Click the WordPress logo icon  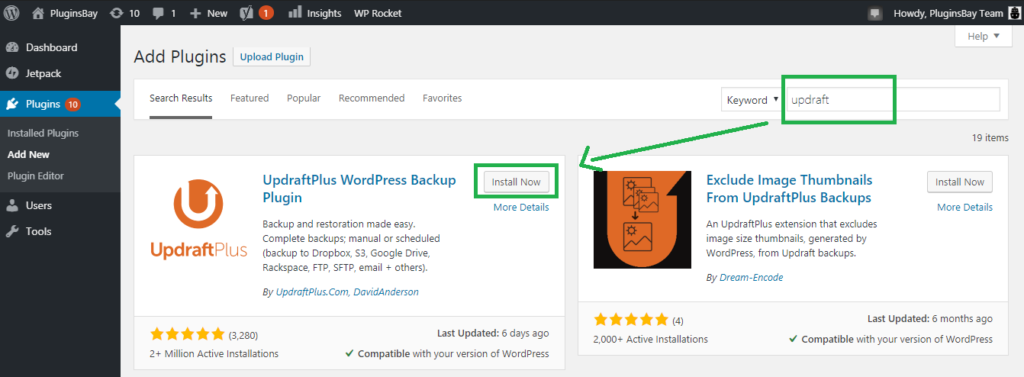point(11,12)
